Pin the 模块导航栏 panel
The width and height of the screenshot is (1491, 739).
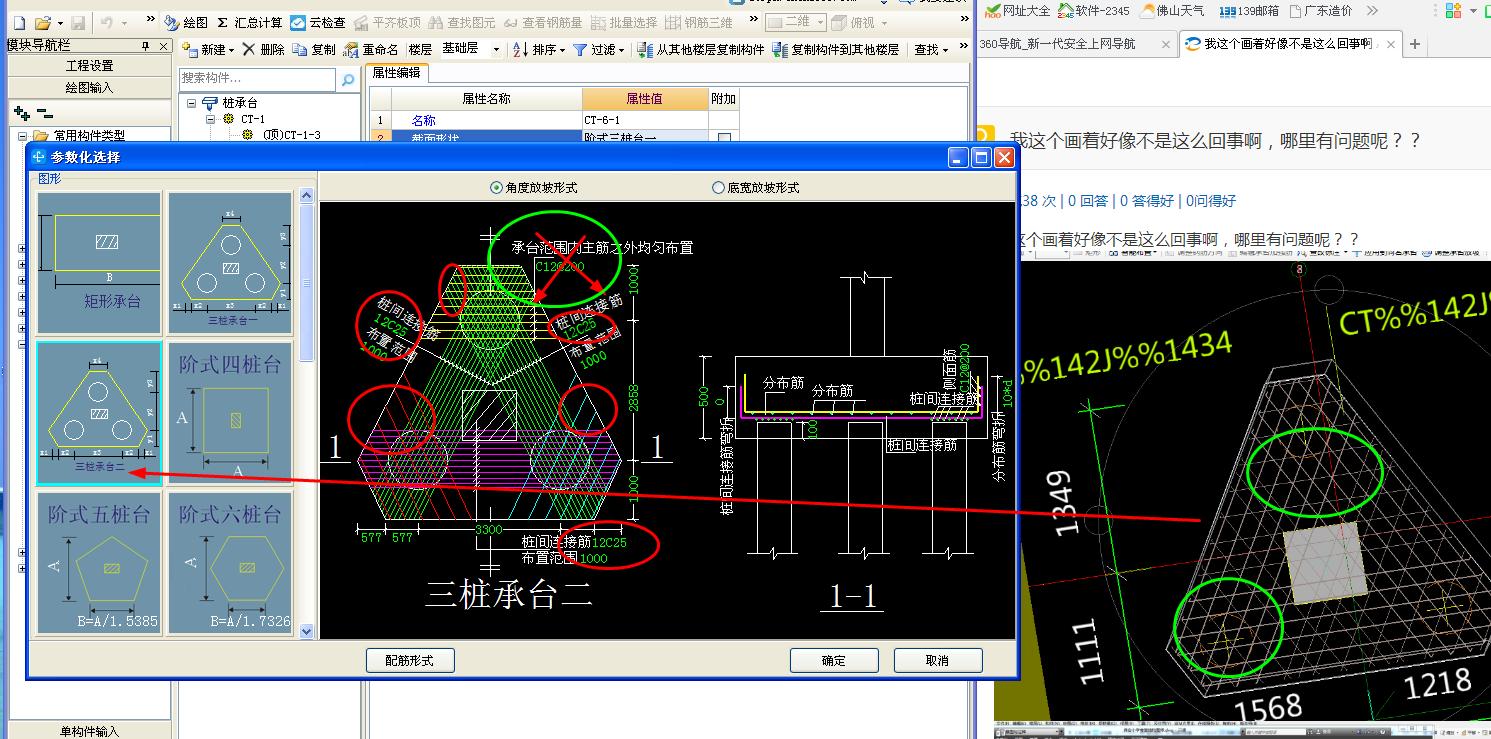click(145, 46)
